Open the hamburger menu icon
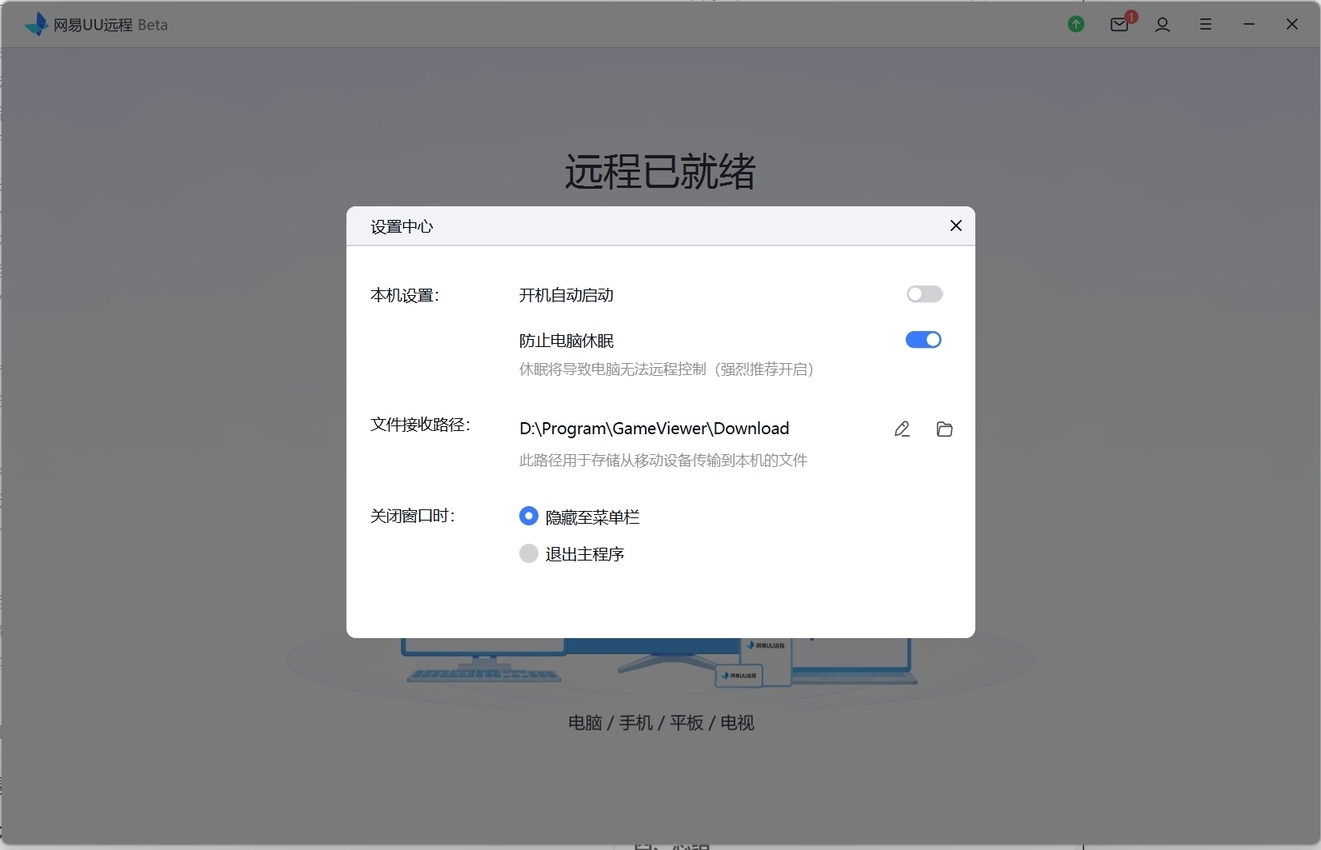Screen dimensions: 1321x850 pyautogui.click(x=1206, y=24)
